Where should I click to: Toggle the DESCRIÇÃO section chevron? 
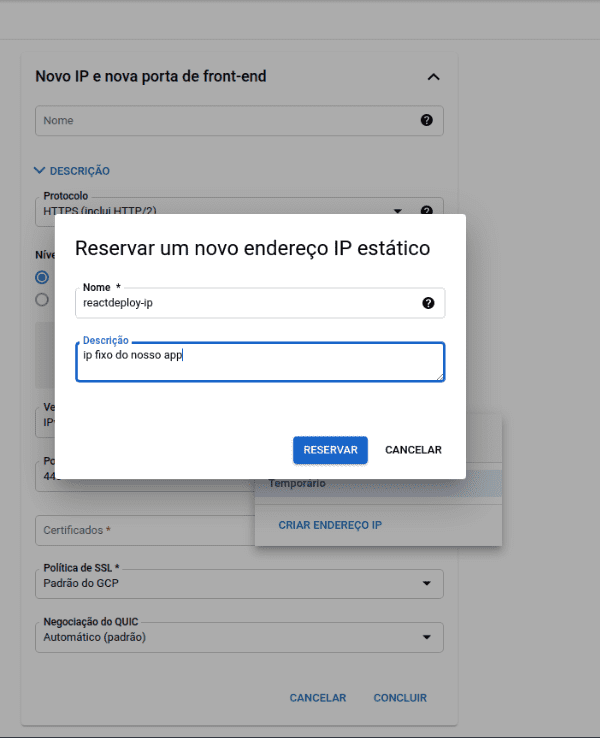(39, 171)
